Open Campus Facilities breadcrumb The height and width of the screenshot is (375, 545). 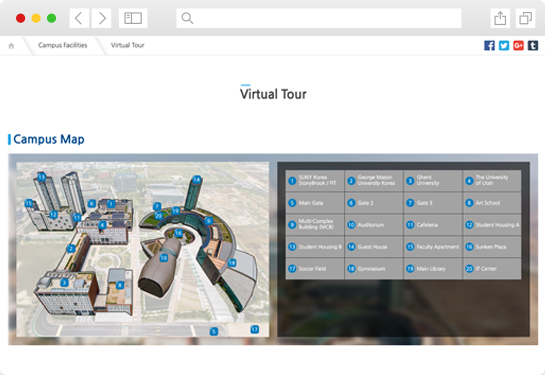click(x=63, y=45)
